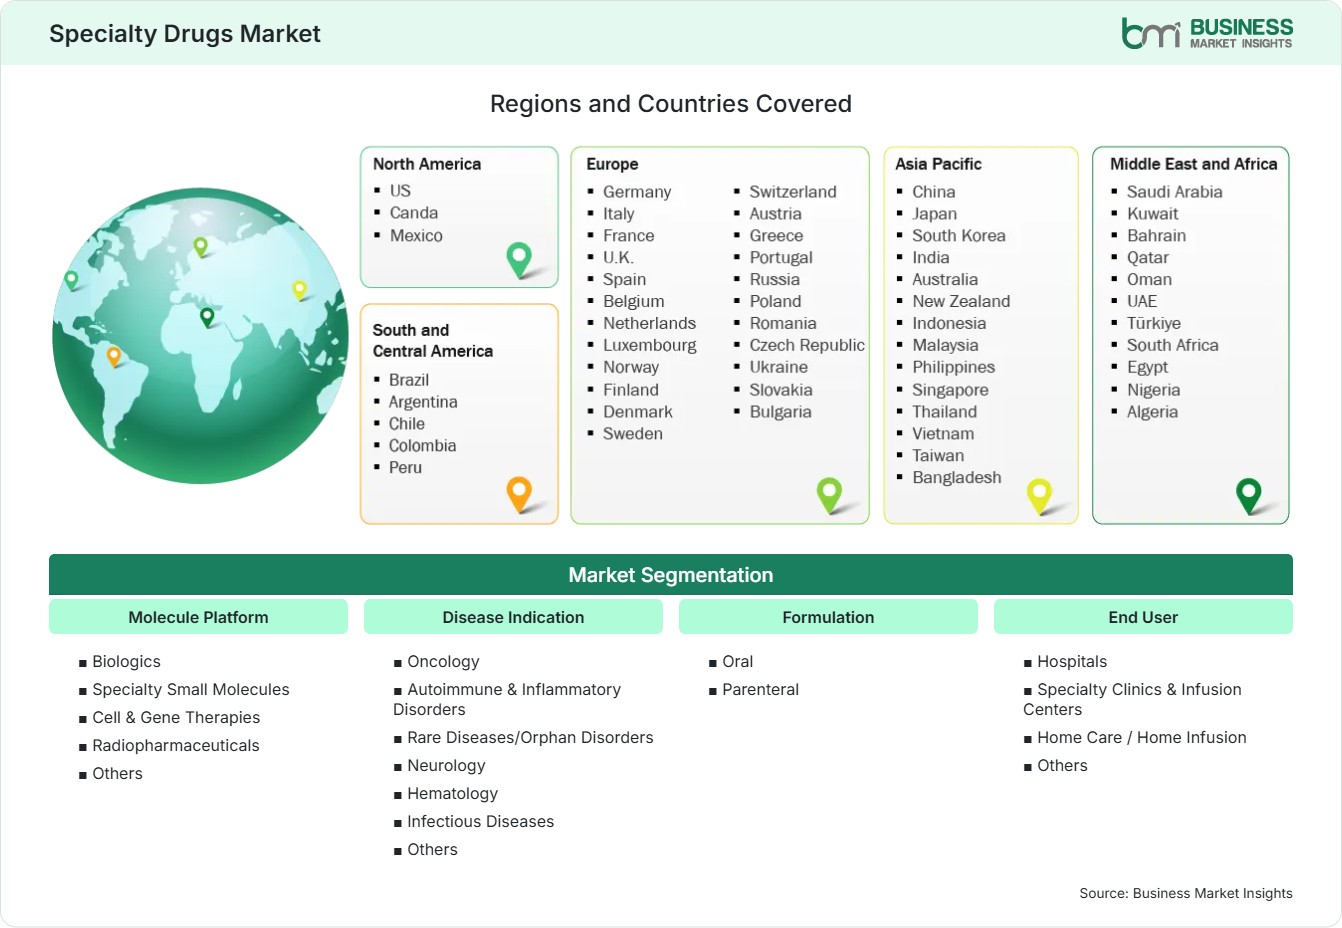
Task: Click 'Radiopharmaceuticals' item
Action: [x=176, y=746]
